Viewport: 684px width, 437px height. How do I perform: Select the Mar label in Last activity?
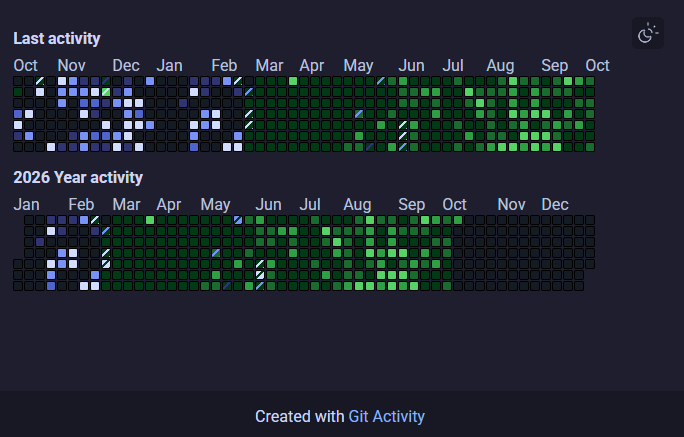pos(270,66)
